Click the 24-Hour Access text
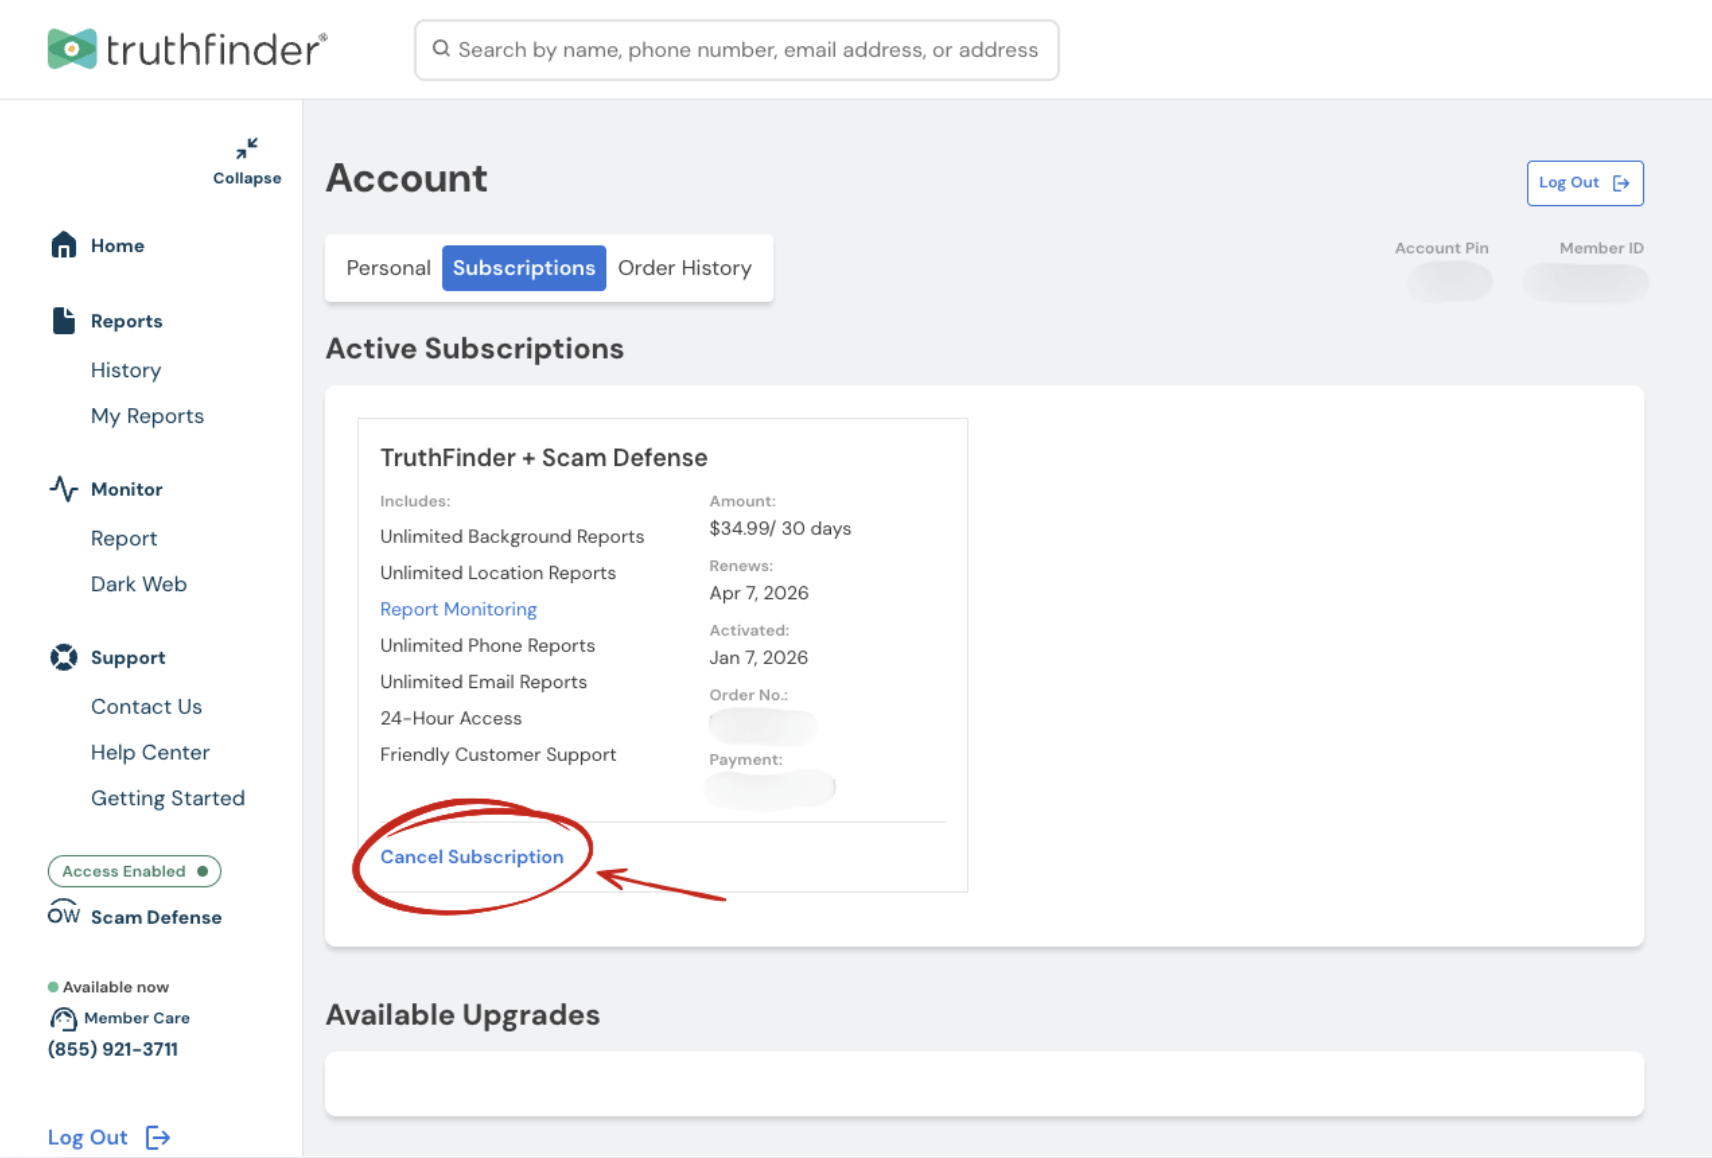1712x1158 pixels. 451,718
